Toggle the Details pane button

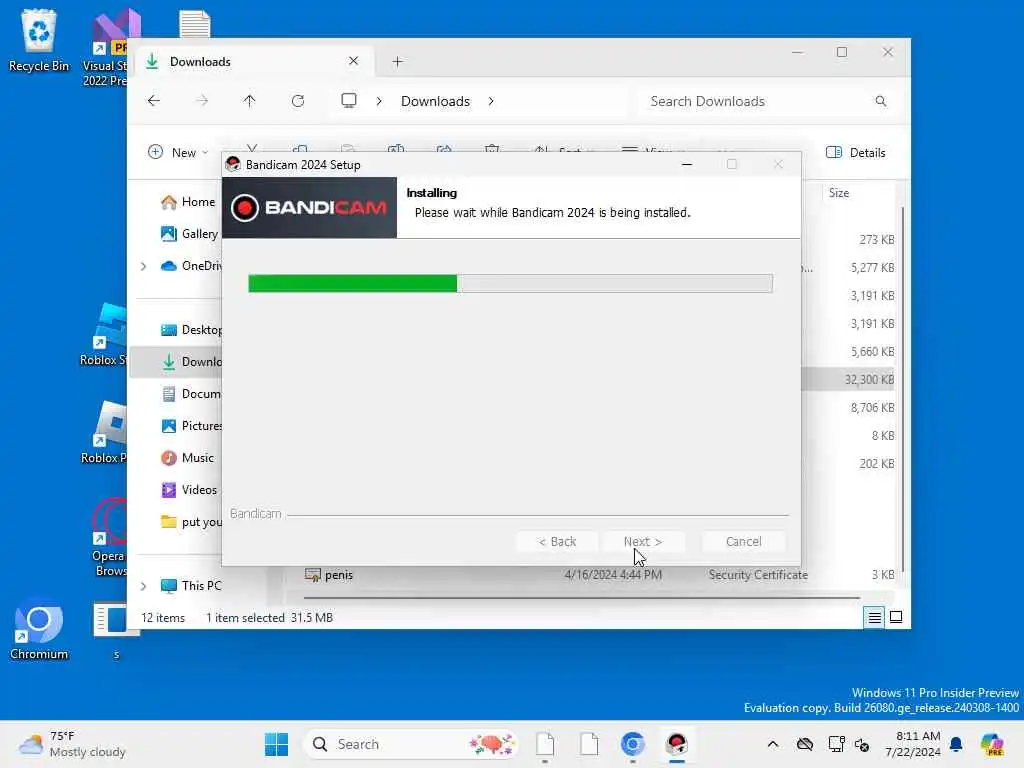(x=856, y=152)
